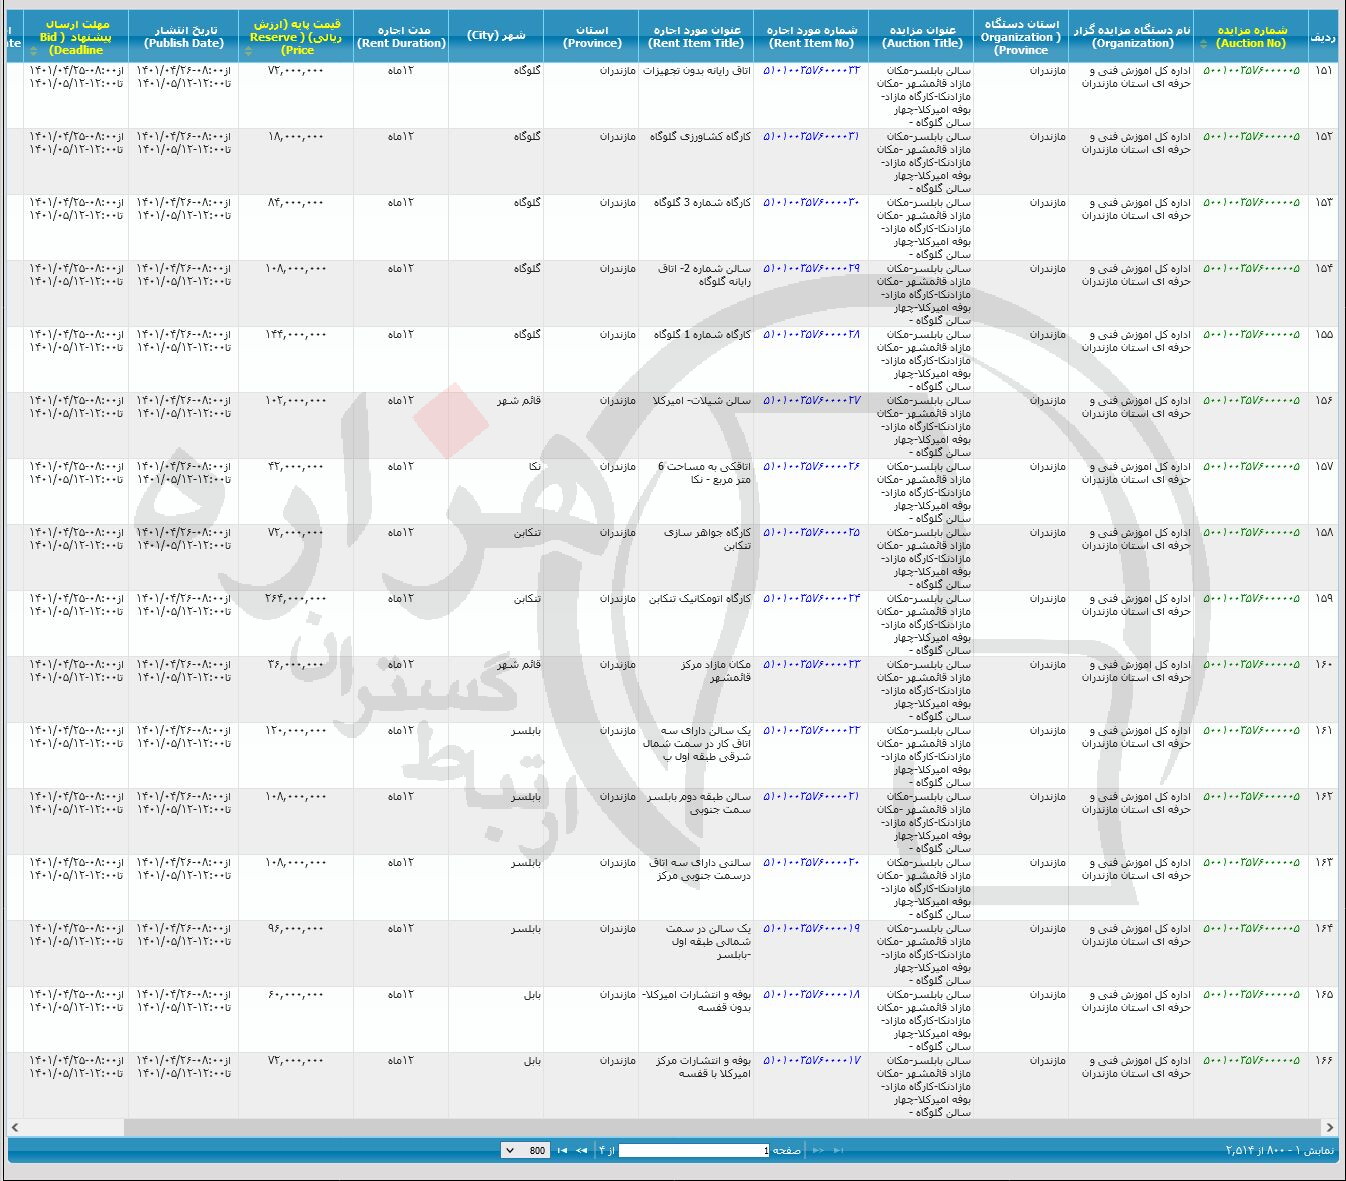Open the auction number link in row ۱۵۶

click(x=1251, y=401)
